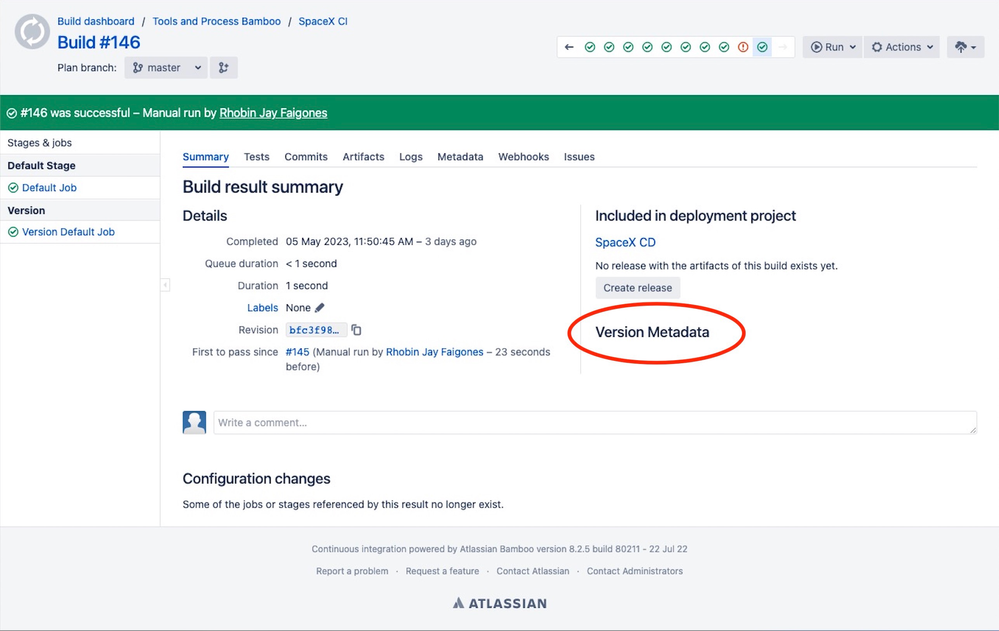Copy revision hash with clipboard icon
Image resolution: width=999 pixels, height=631 pixels.
point(356,330)
